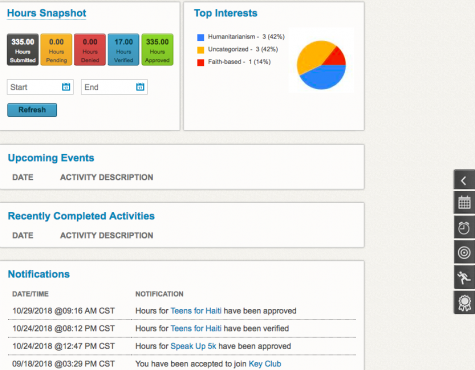Click the blue Humanitarianism legend swatch
Screen dimensions: 475x370
click(200, 37)
